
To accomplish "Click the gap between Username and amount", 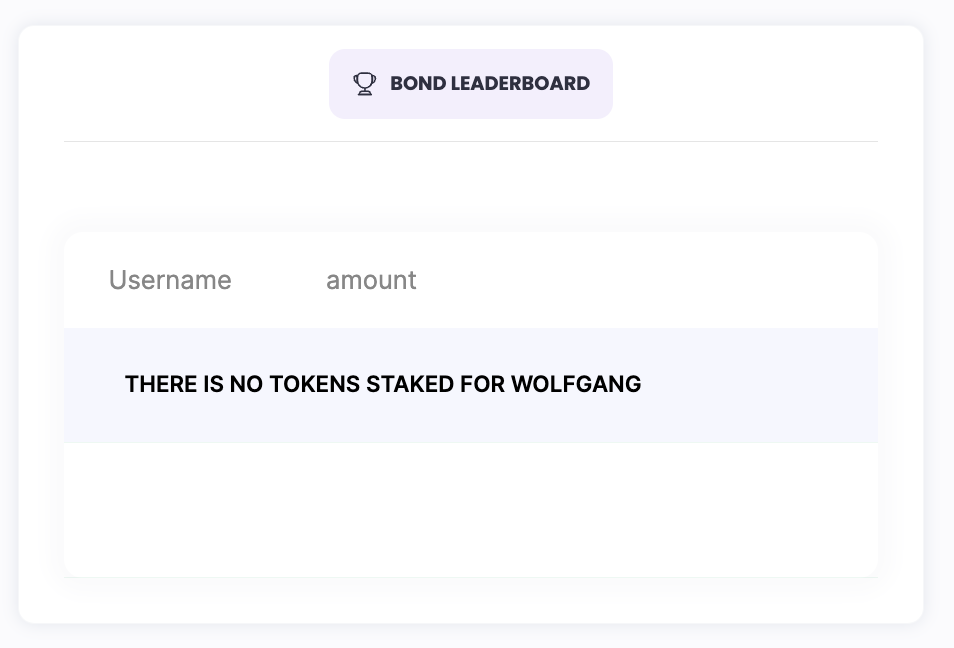I will pyautogui.click(x=279, y=281).
